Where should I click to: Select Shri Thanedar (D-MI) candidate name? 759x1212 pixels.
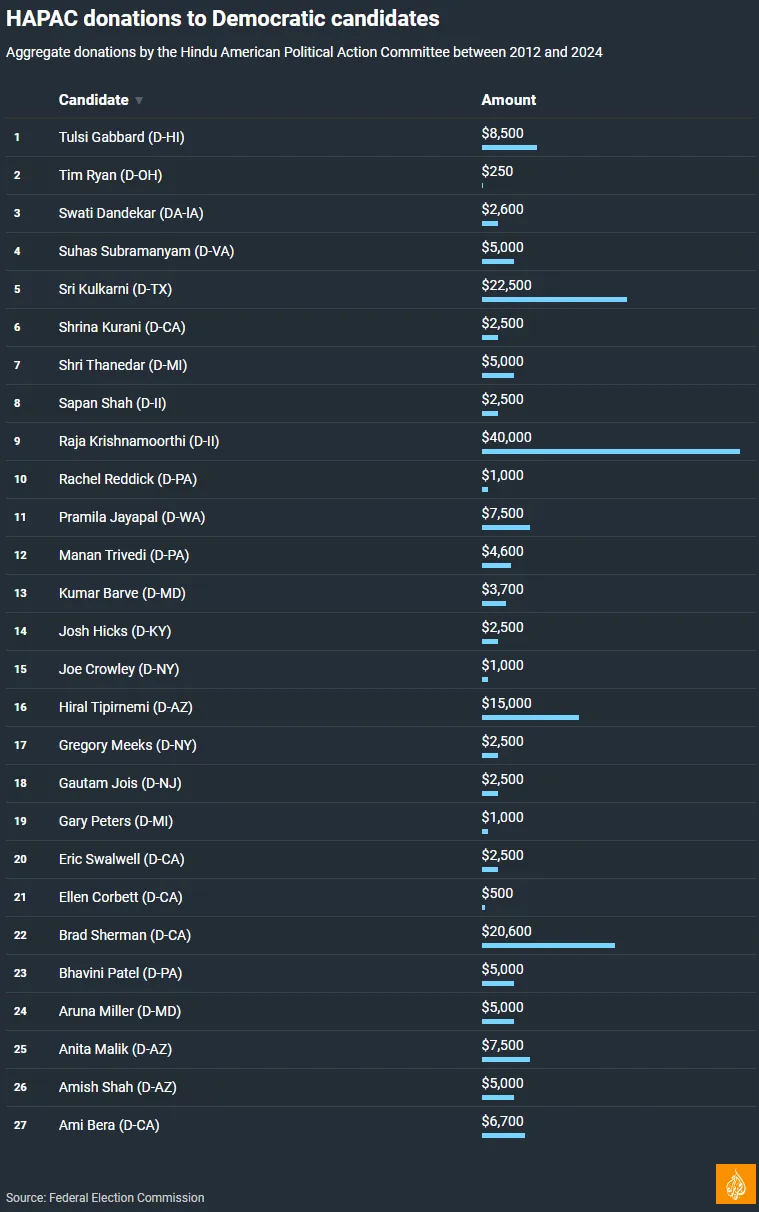tap(123, 365)
